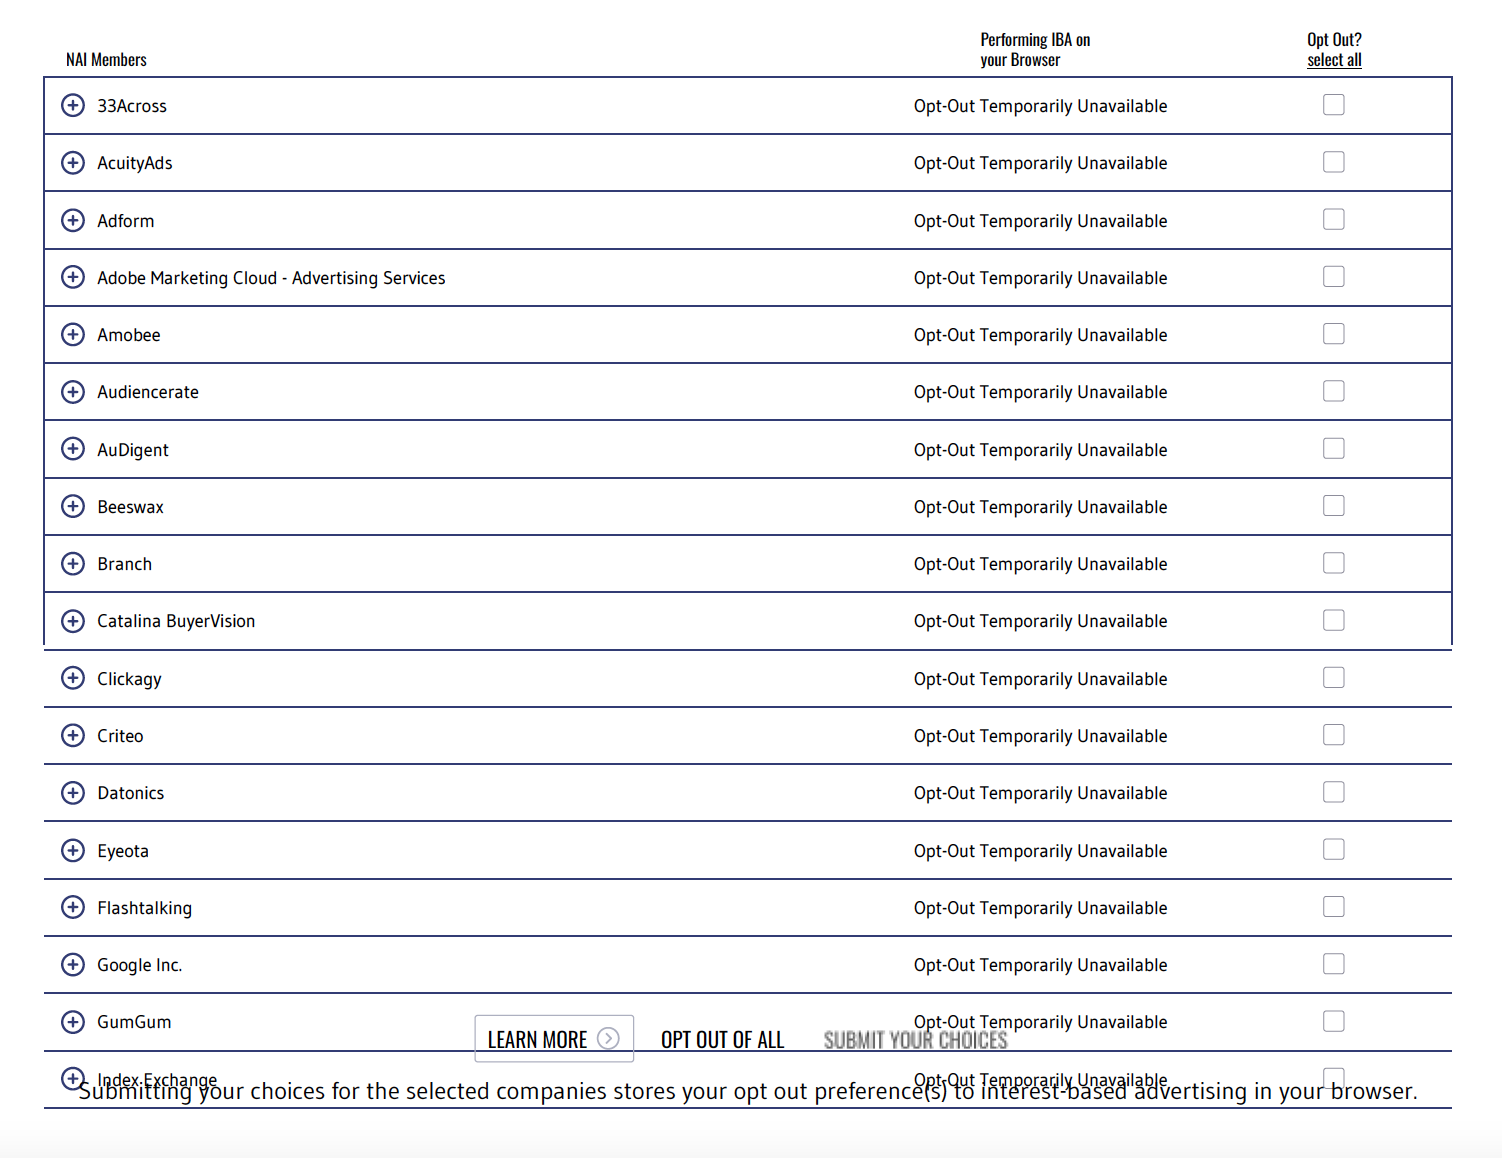The width and height of the screenshot is (1502, 1158).
Task: Click the LEARN MORE button
Action: (554, 1039)
